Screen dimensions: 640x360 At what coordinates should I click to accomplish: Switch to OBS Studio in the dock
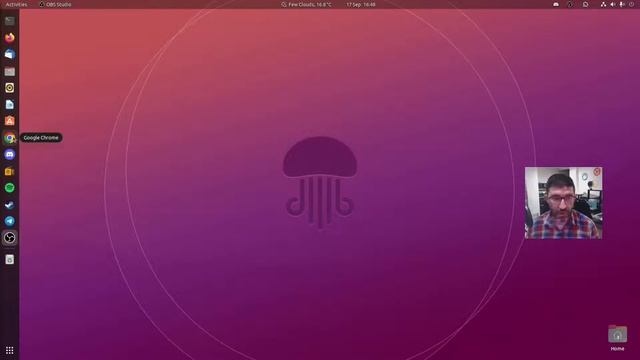(x=9, y=238)
